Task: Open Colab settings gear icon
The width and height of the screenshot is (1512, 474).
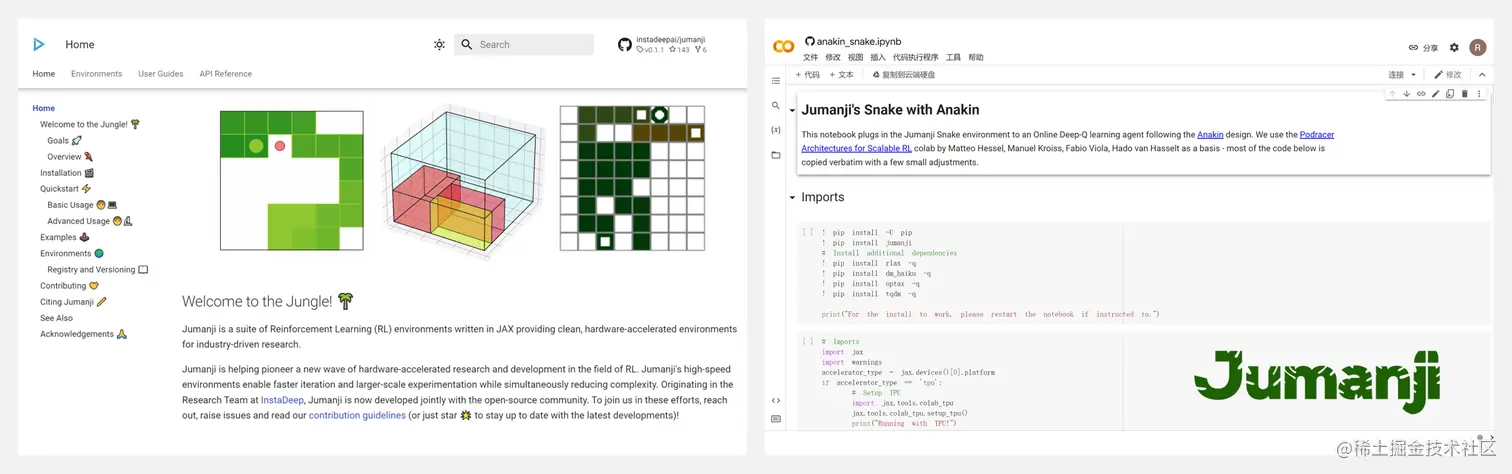Action: (1454, 47)
